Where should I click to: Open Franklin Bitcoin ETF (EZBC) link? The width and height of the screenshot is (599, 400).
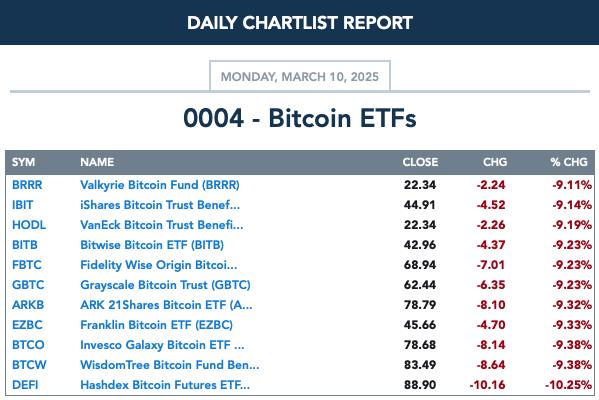[157, 325]
